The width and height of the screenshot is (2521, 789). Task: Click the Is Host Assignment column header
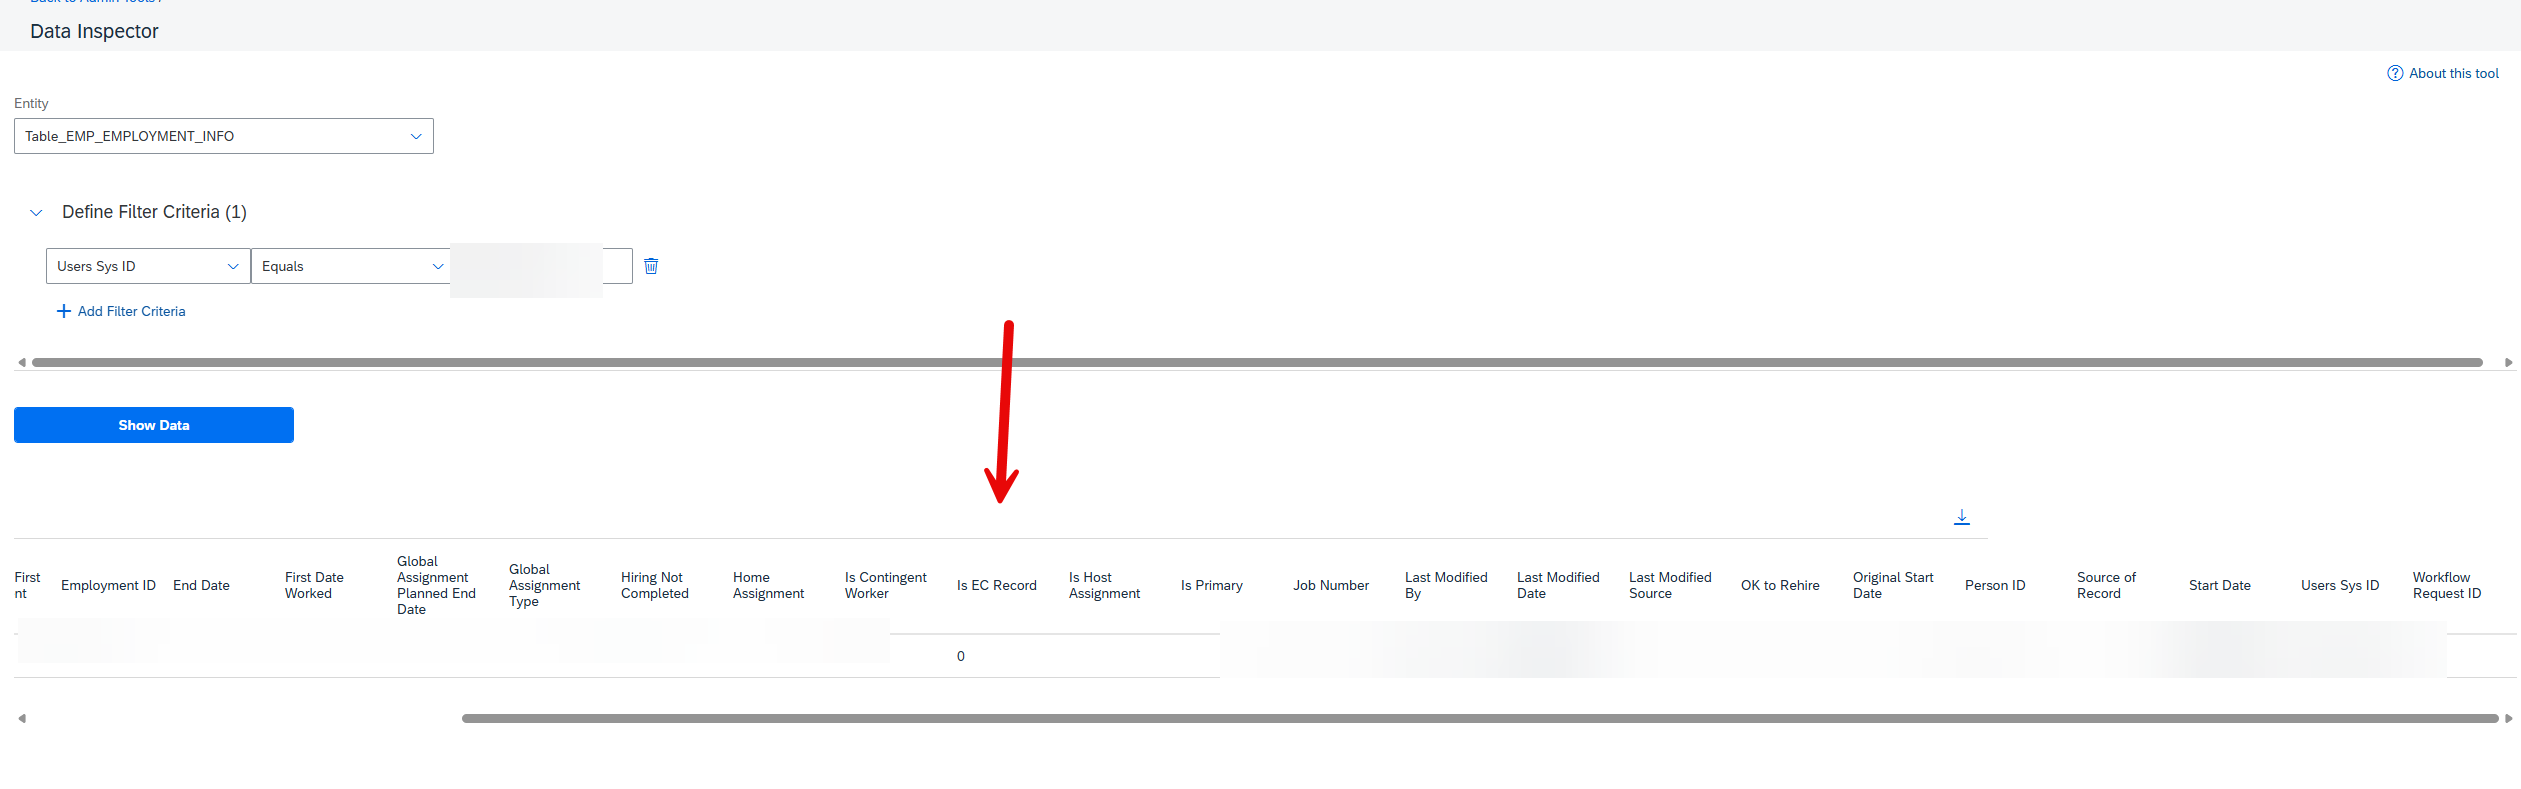click(1104, 585)
